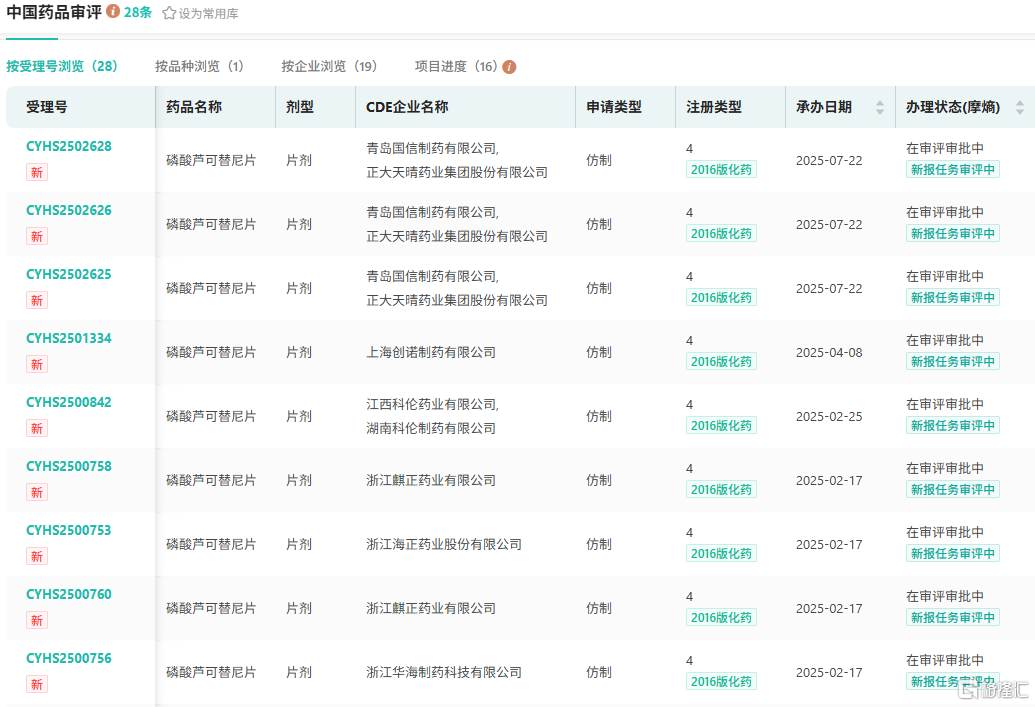1035x707 pixels.
Task: Open record CYHS2500760
Action: 69,595
